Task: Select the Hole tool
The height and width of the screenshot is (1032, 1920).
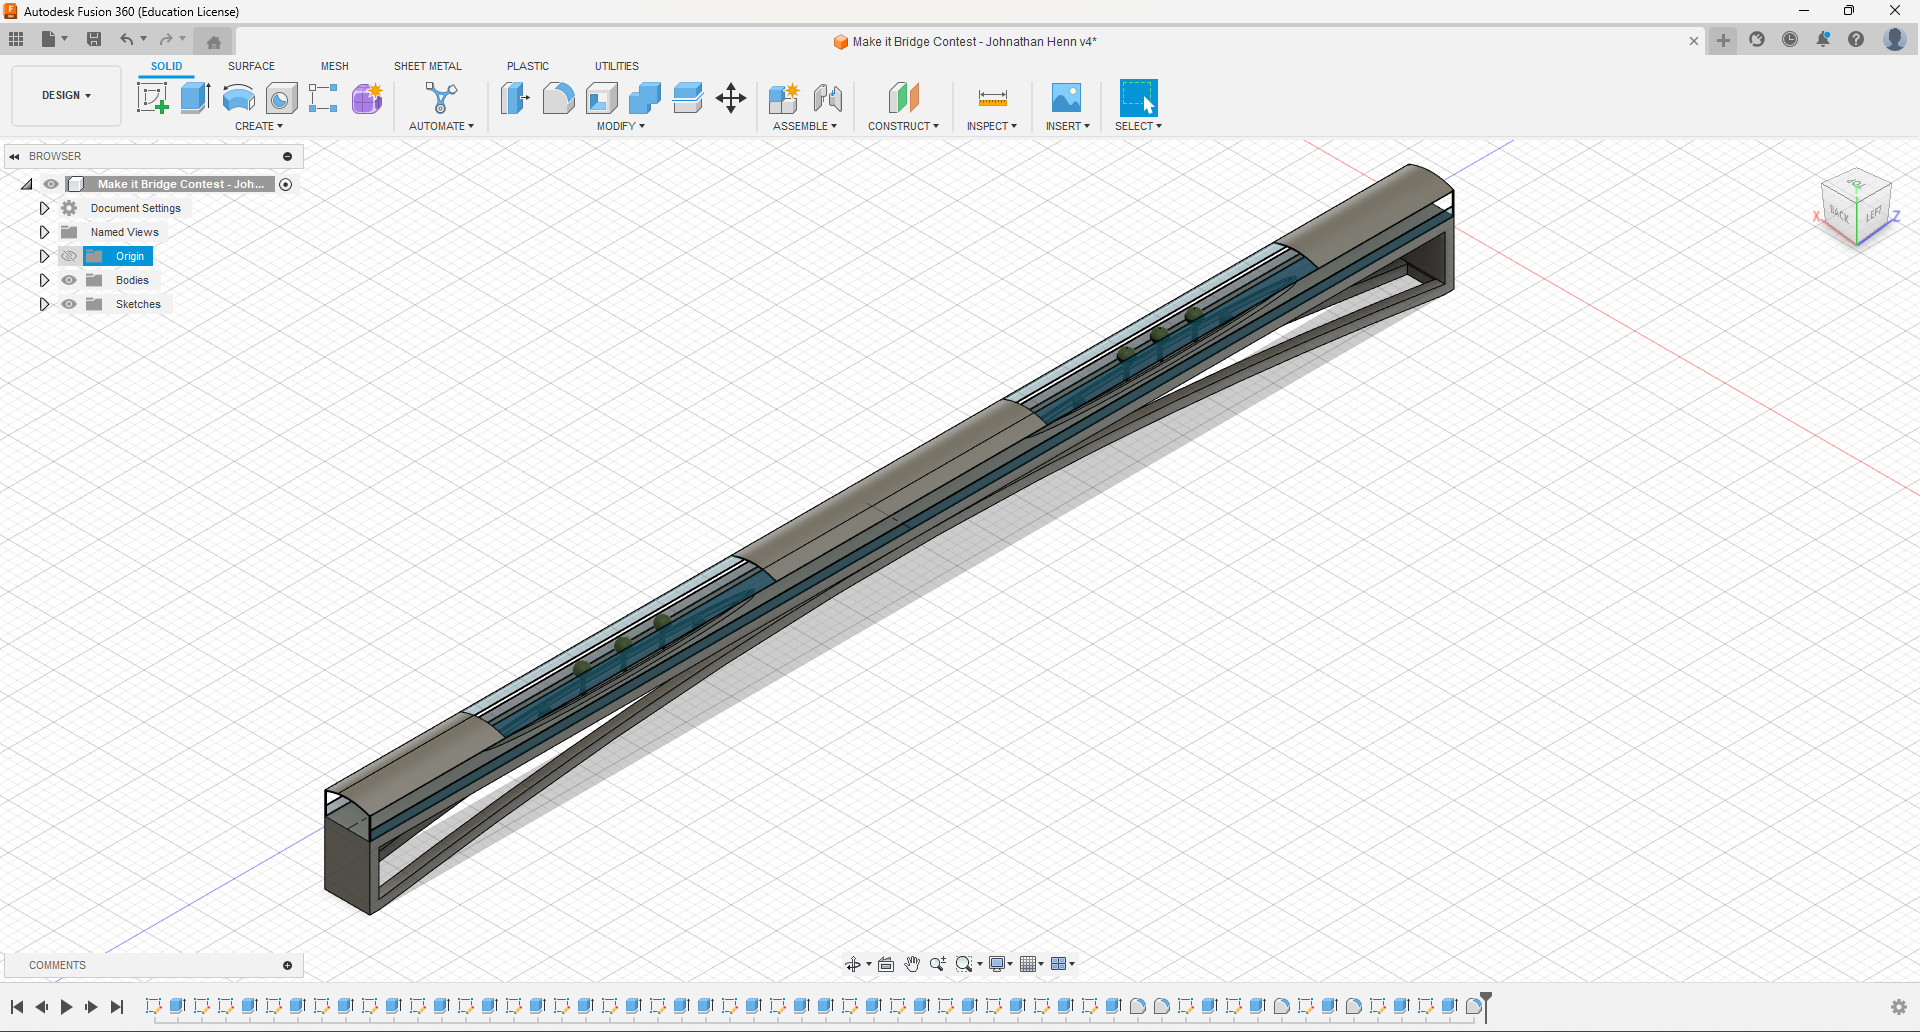Action: pos(282,98)
